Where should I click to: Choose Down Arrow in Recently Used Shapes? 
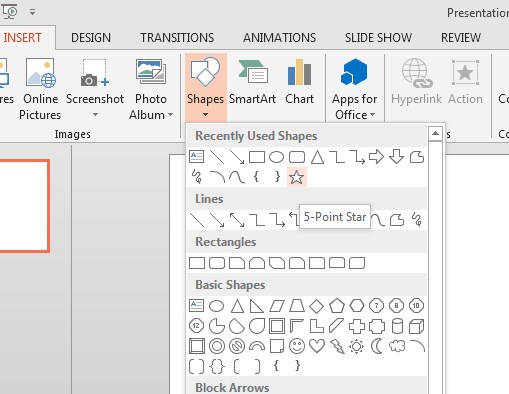(396, 157)
